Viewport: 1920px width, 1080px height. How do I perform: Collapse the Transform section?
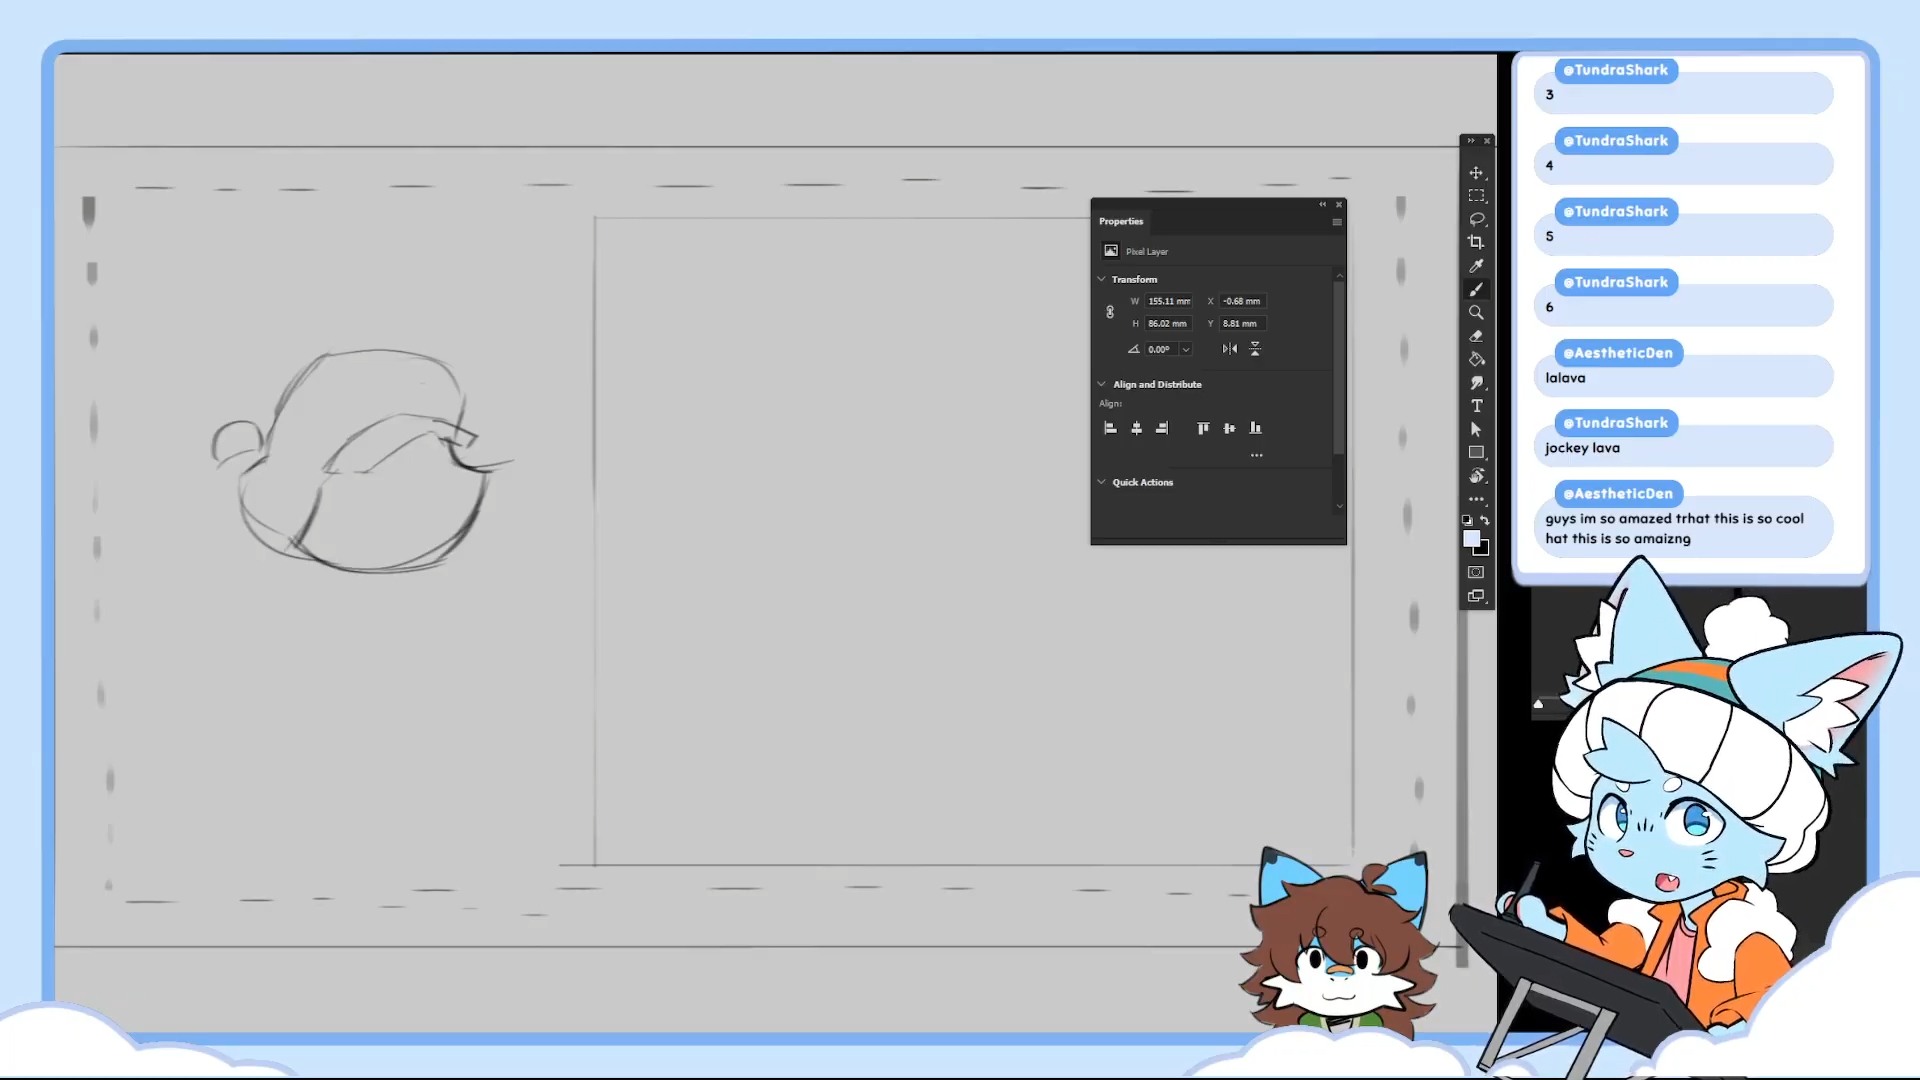tap(1102, 279)
